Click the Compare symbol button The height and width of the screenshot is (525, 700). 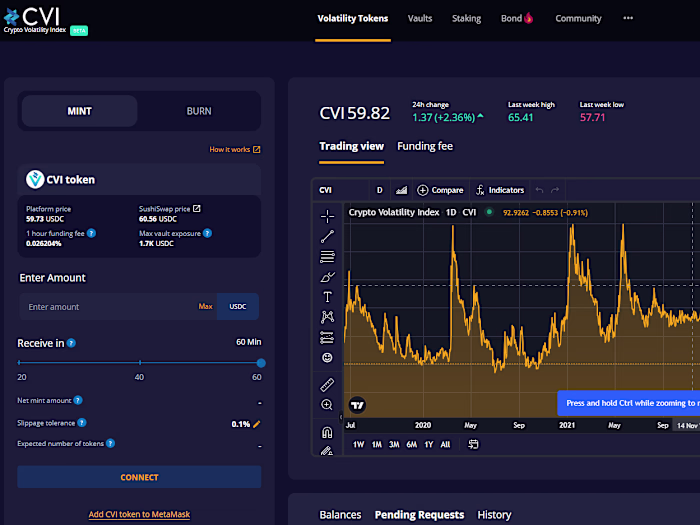[440, 190]
